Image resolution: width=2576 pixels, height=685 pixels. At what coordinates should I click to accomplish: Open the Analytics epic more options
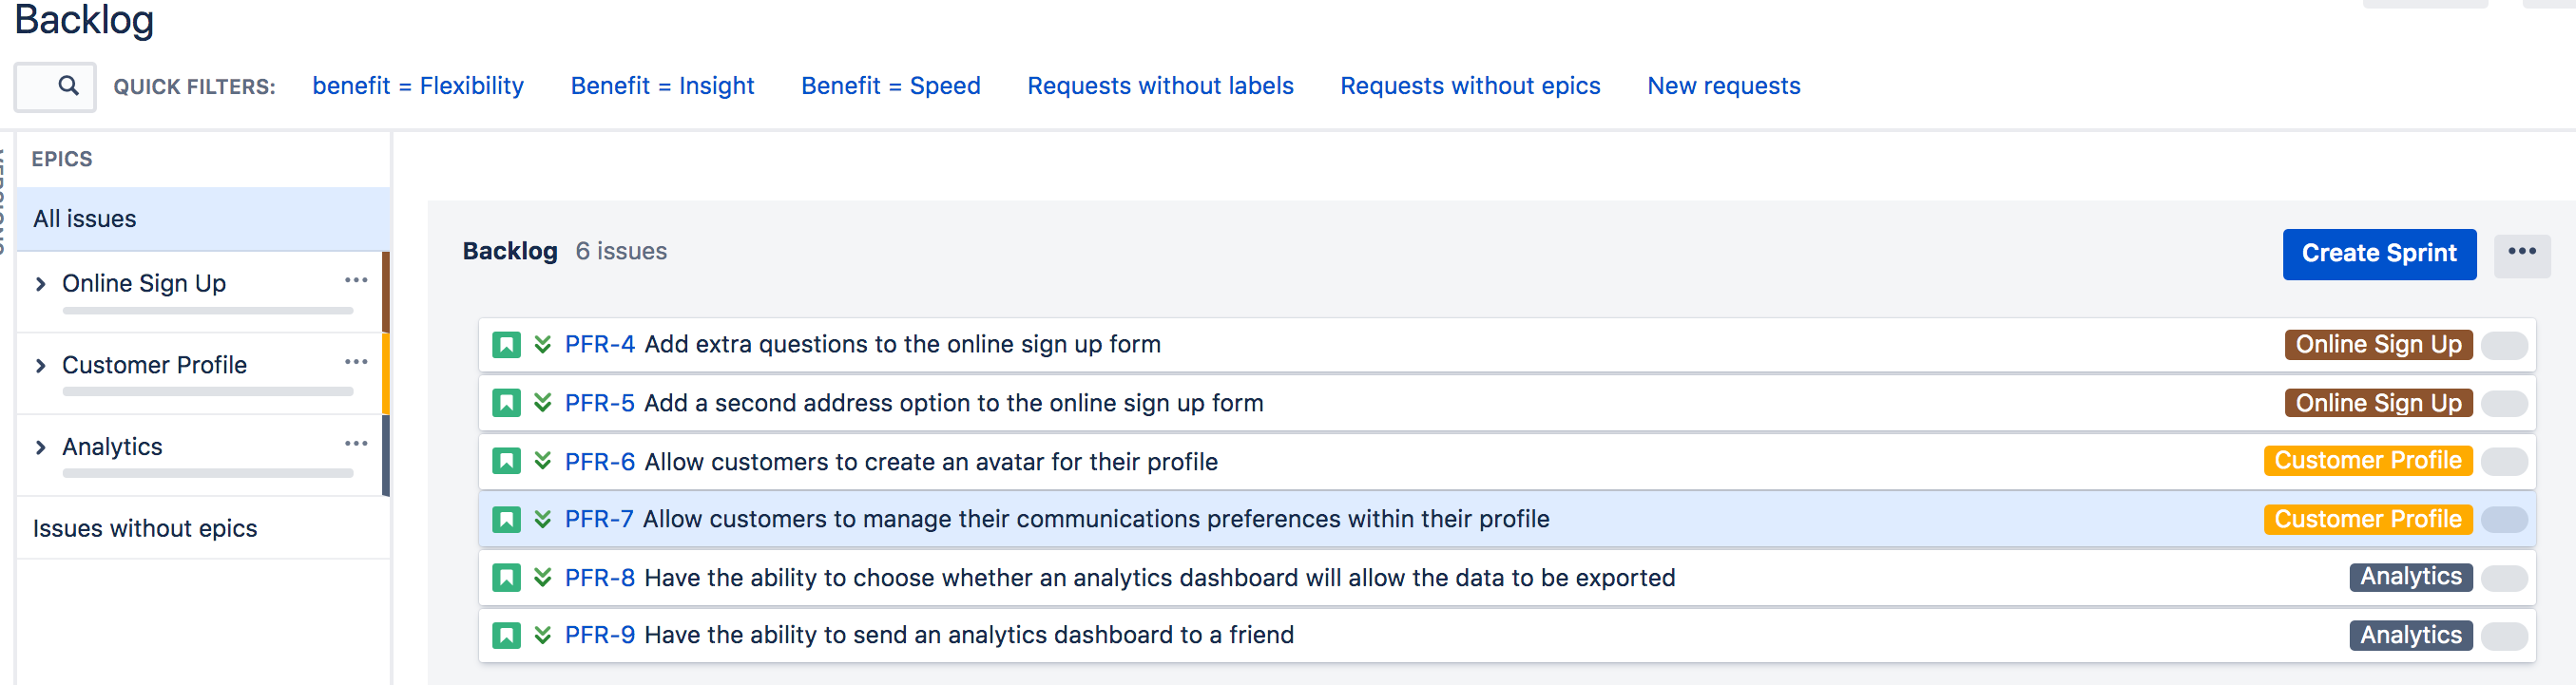tap(356, 444)
